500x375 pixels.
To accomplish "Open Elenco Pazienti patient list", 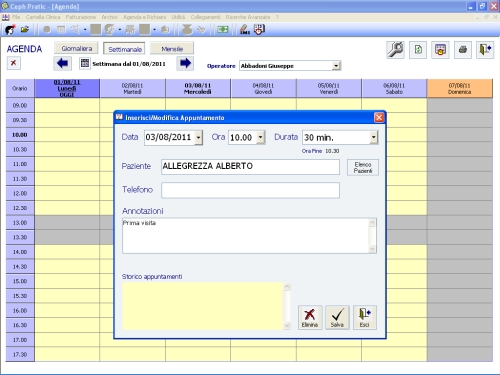I will click(363, 167).
